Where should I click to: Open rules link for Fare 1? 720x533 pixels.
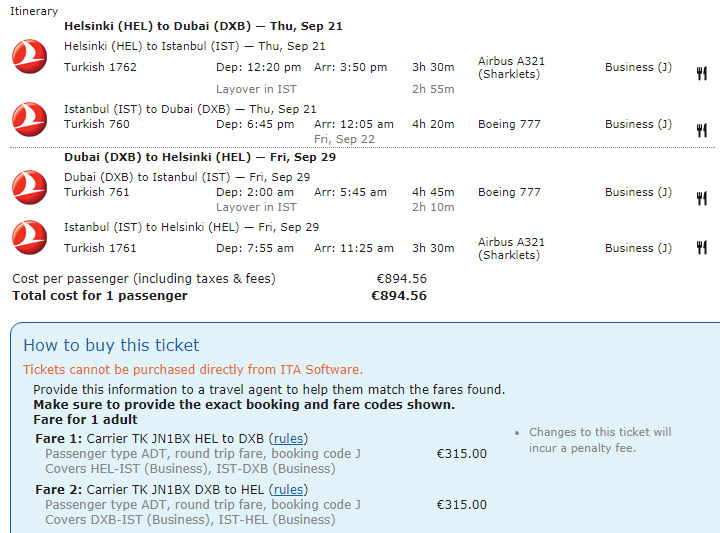click(x=288, y=439)
